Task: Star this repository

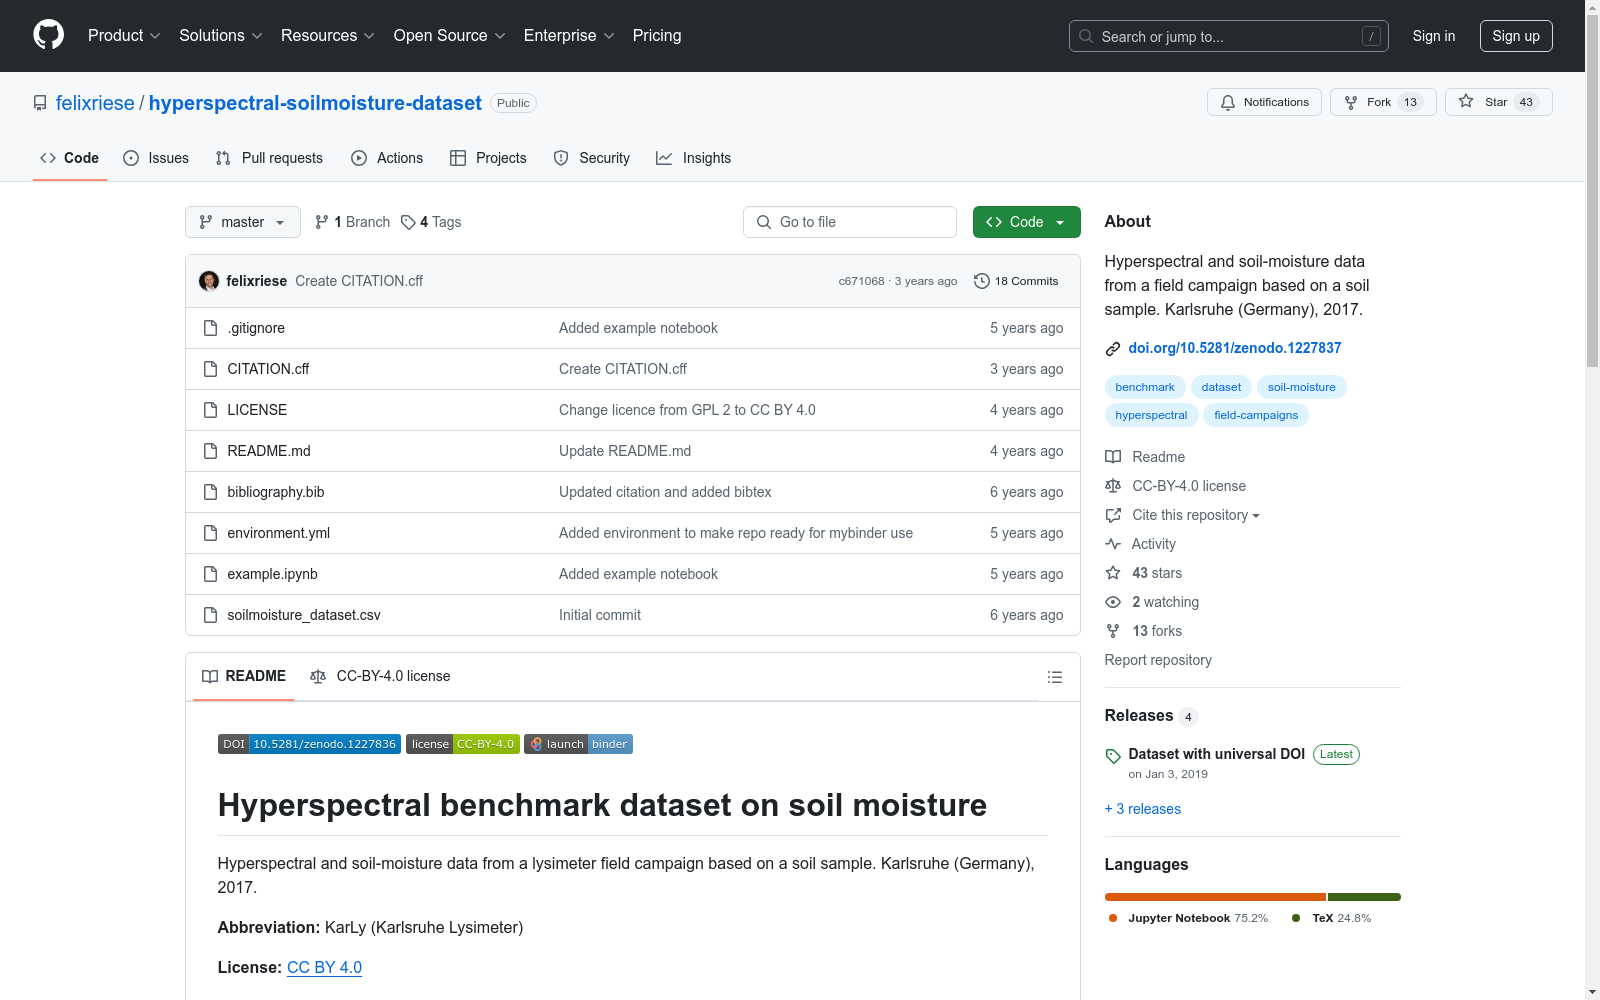Action: pyautogui.click(x=1498, y=102)
